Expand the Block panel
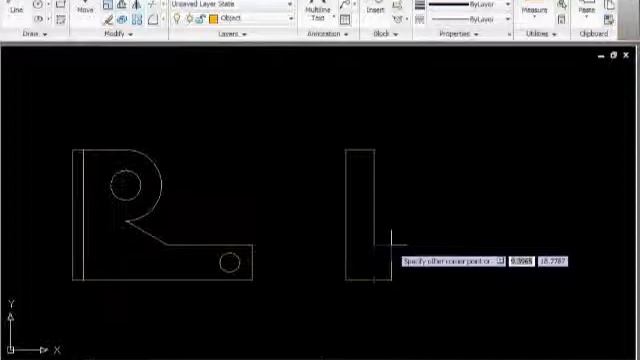 [385, 34]
